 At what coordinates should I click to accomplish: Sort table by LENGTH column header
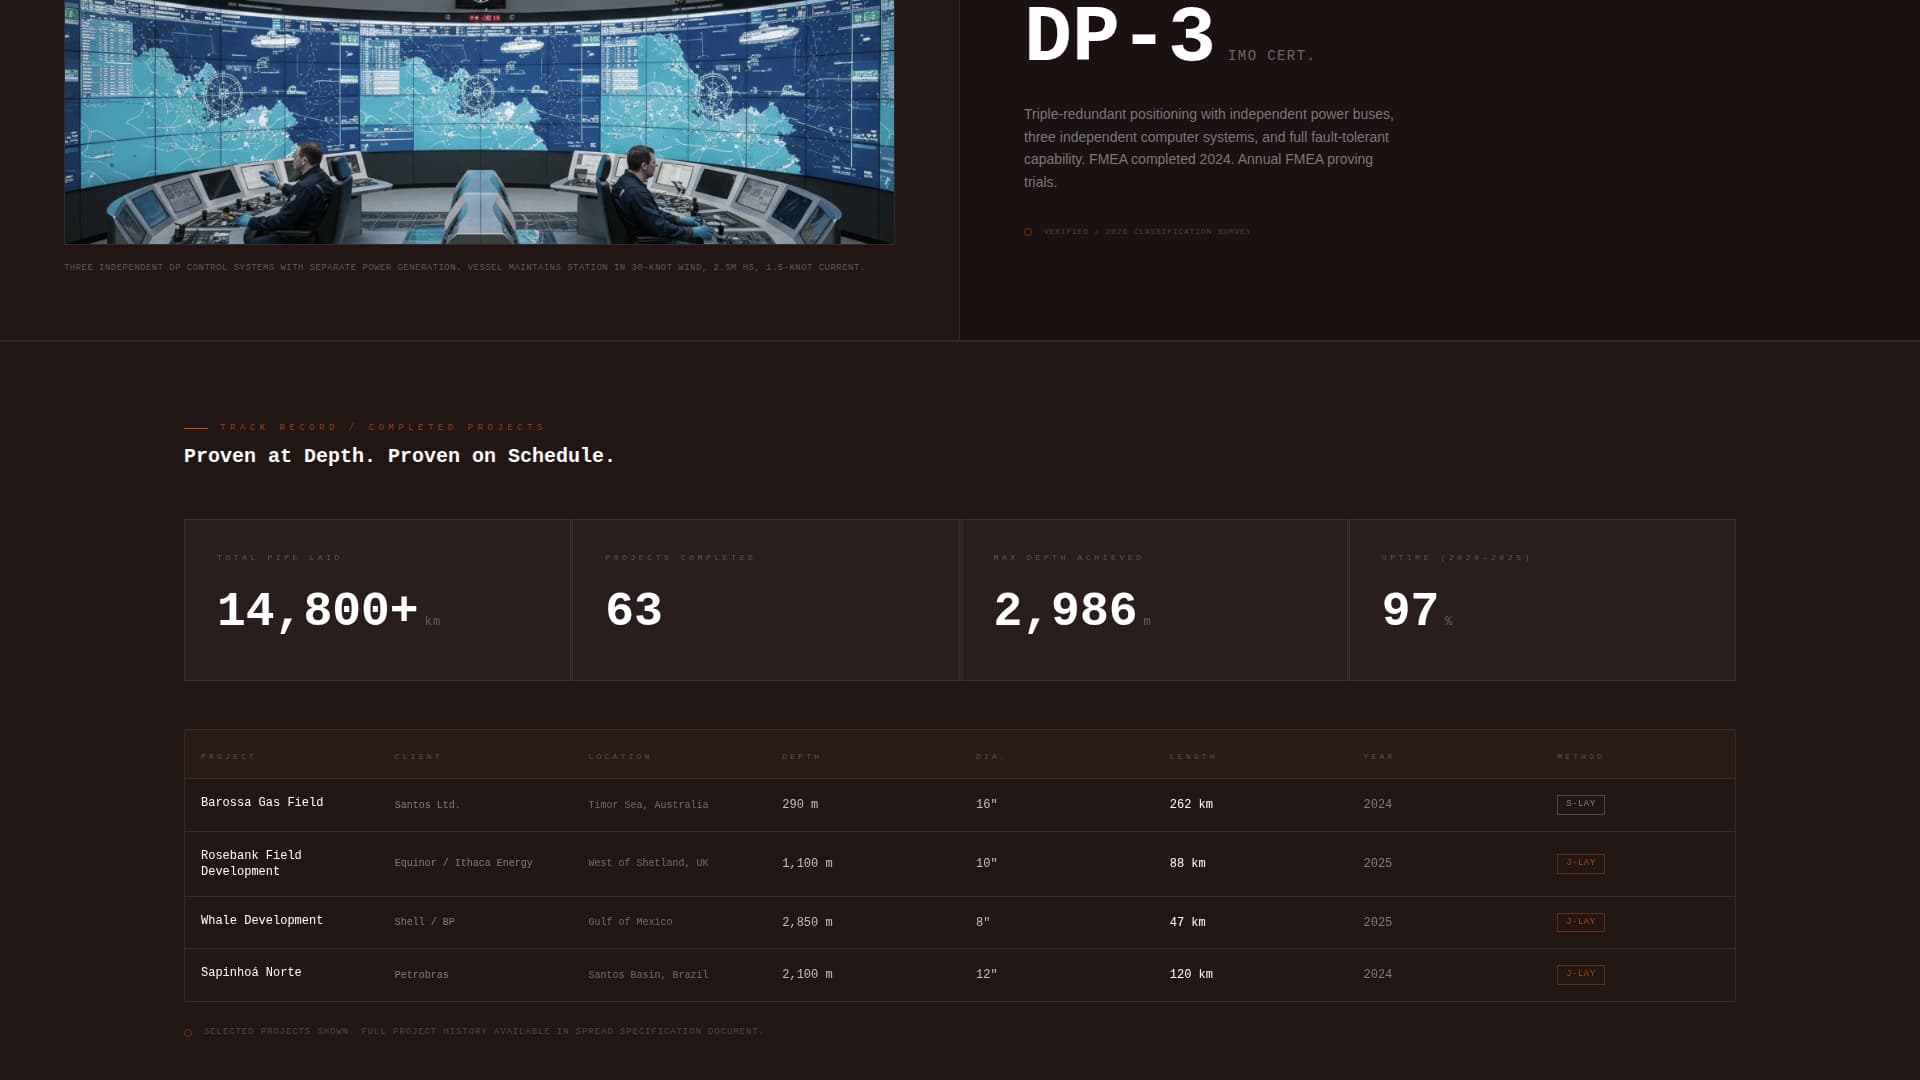(1193, 757)
